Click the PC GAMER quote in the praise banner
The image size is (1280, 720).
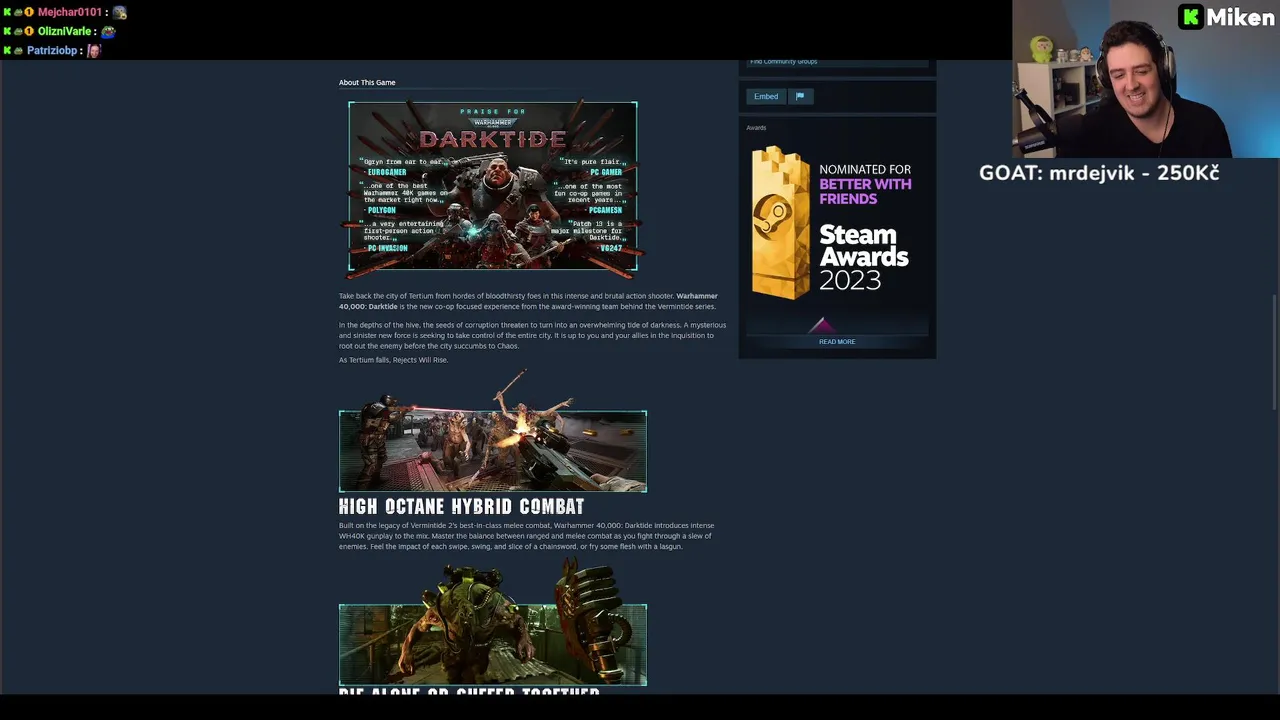pyautogui.click(x=594, y=166)
